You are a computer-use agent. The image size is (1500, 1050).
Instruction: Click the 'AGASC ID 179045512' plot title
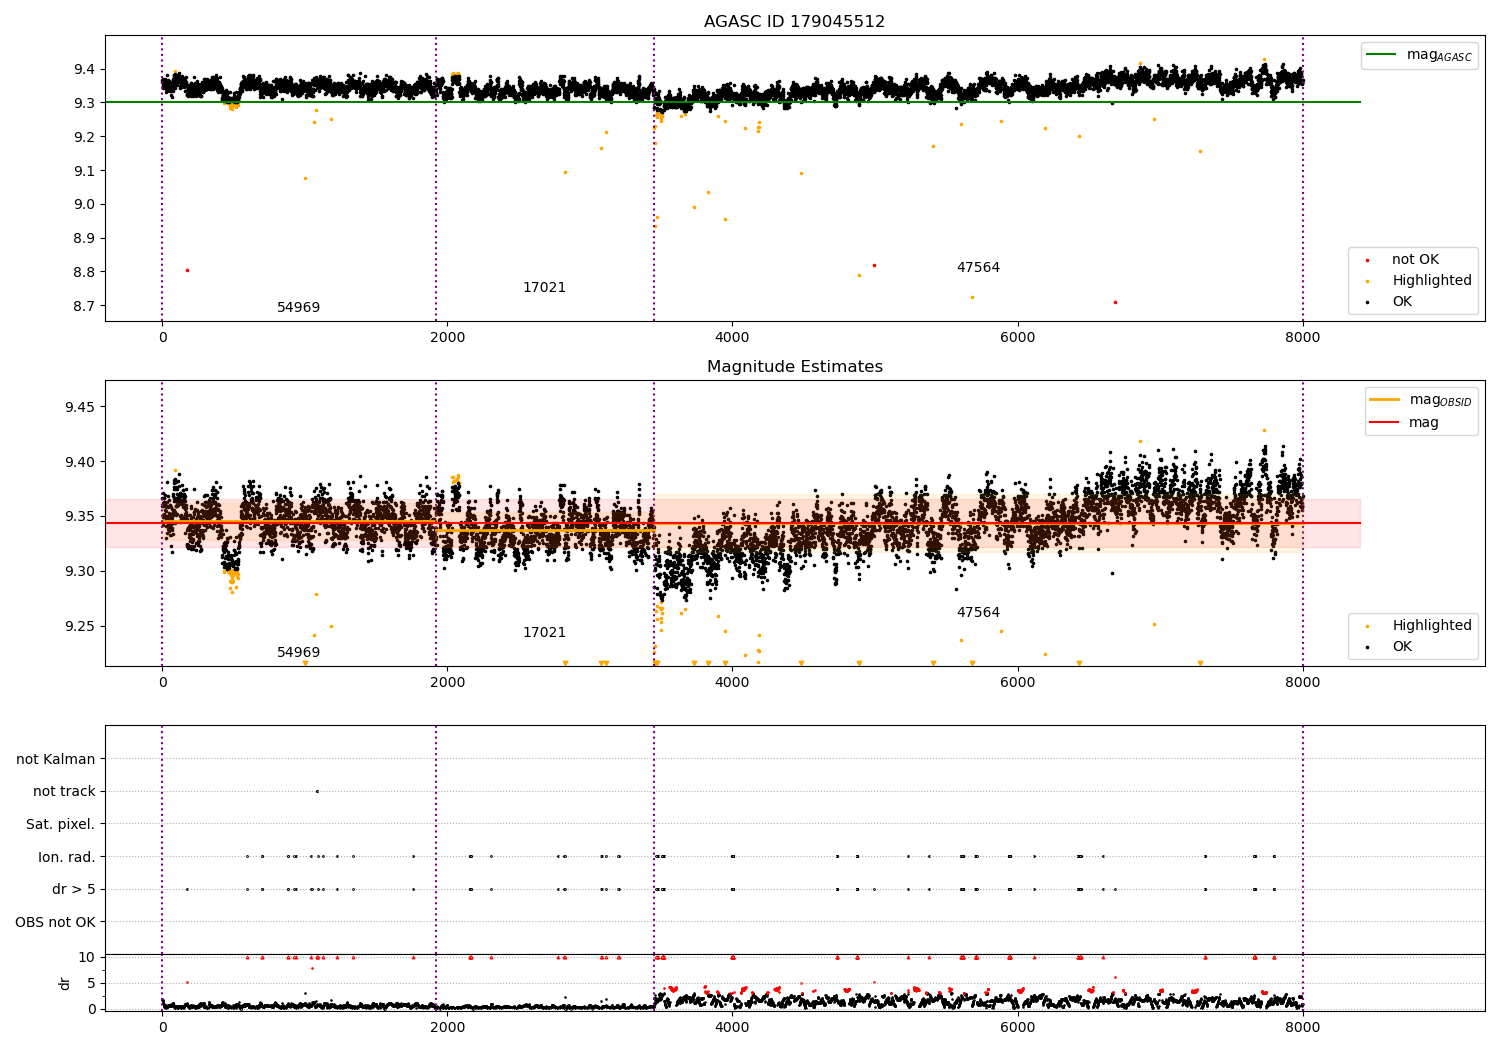tap(794, 22)
